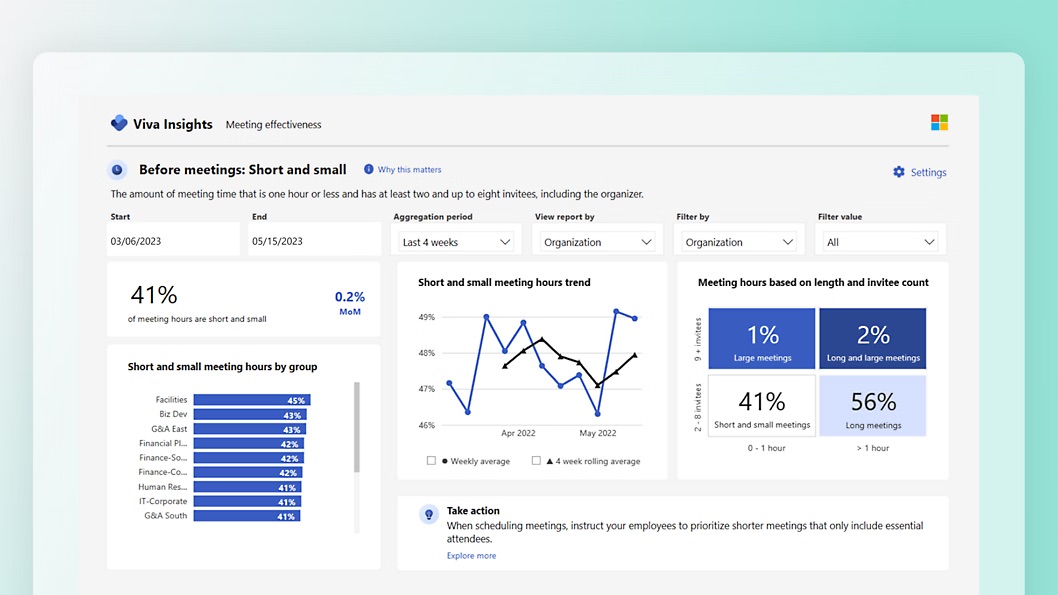Open the Filter by Organization dropdown

(x=739, y=242)
